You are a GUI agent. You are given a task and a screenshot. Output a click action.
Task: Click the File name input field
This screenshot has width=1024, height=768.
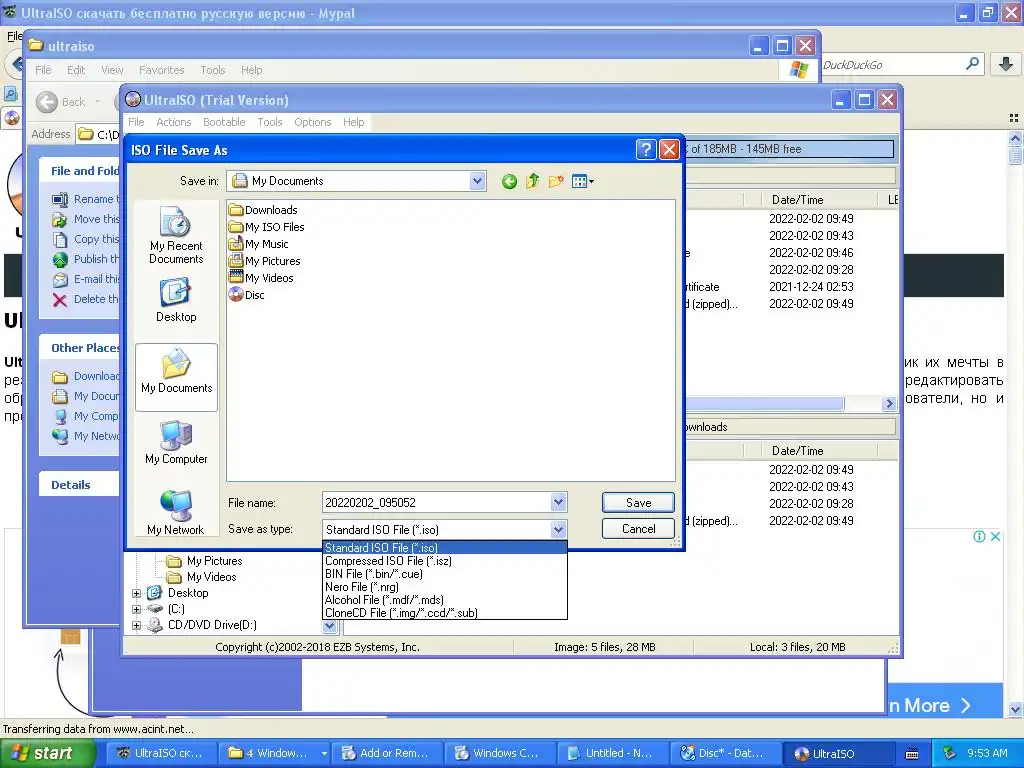coord(436,502)
